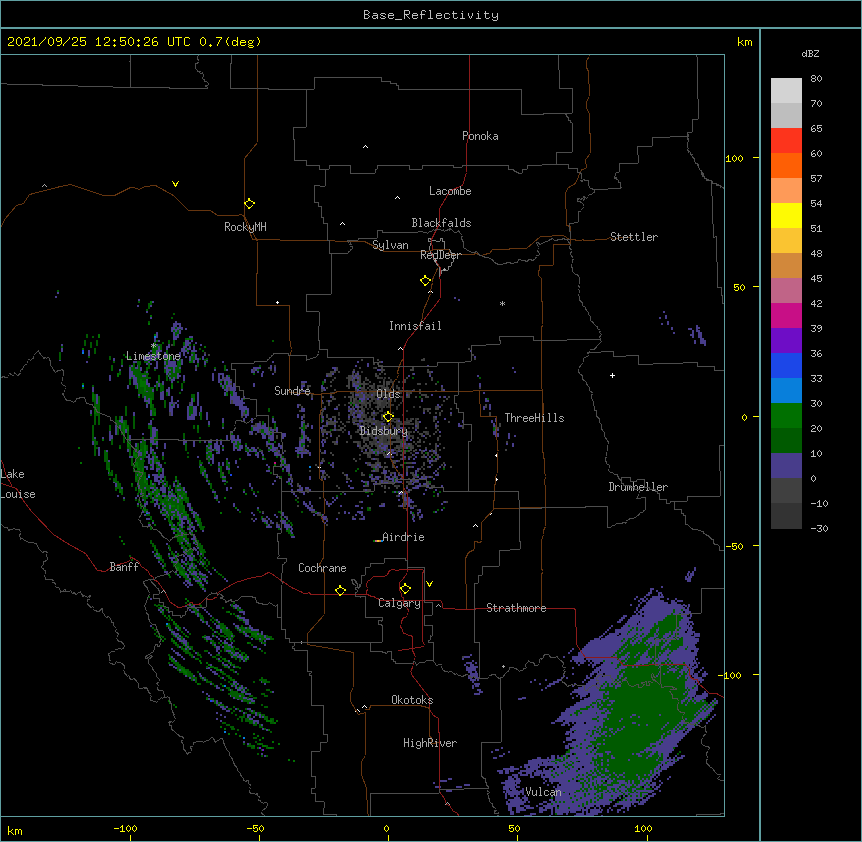Image resolution: width=862 pixels, height=842 pixels.
Task: Click the RockyMH label
Action: point(245,227)
